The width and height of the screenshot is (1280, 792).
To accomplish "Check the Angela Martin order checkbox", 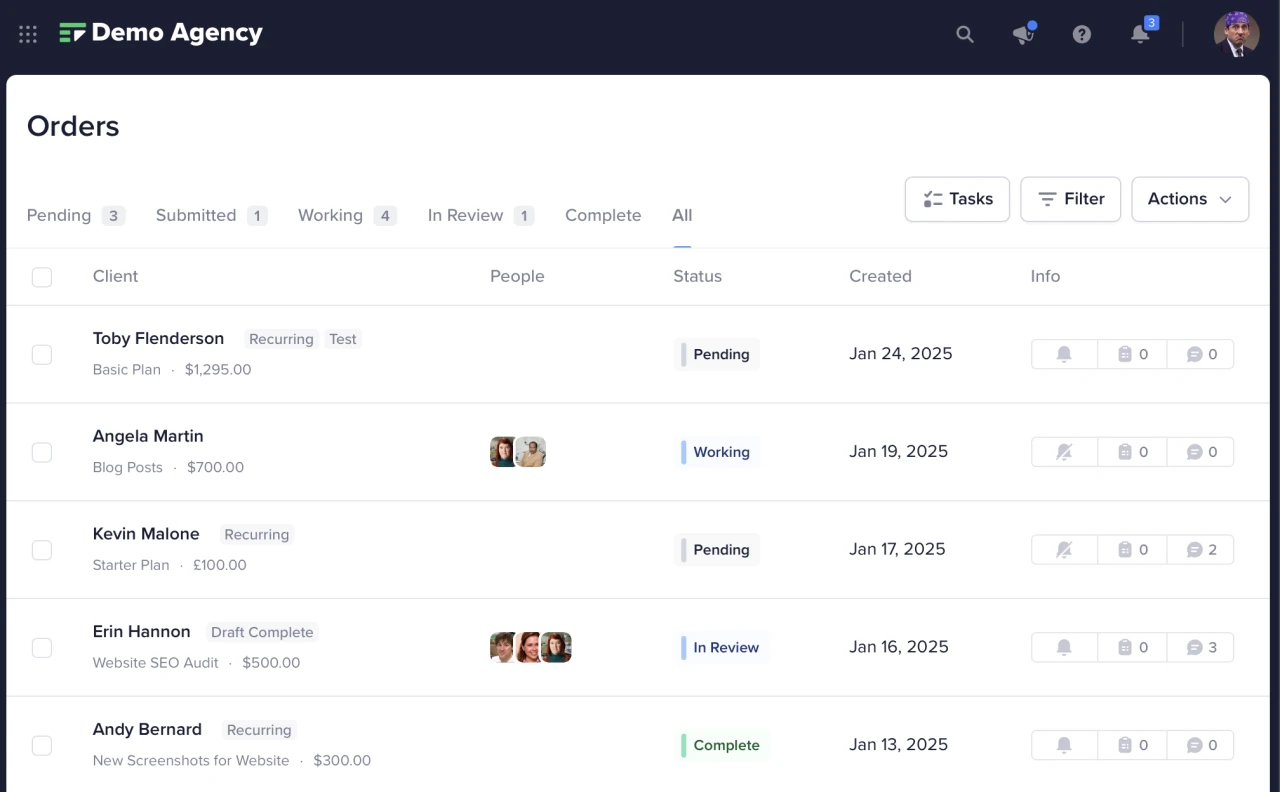I will click(42, 452).
